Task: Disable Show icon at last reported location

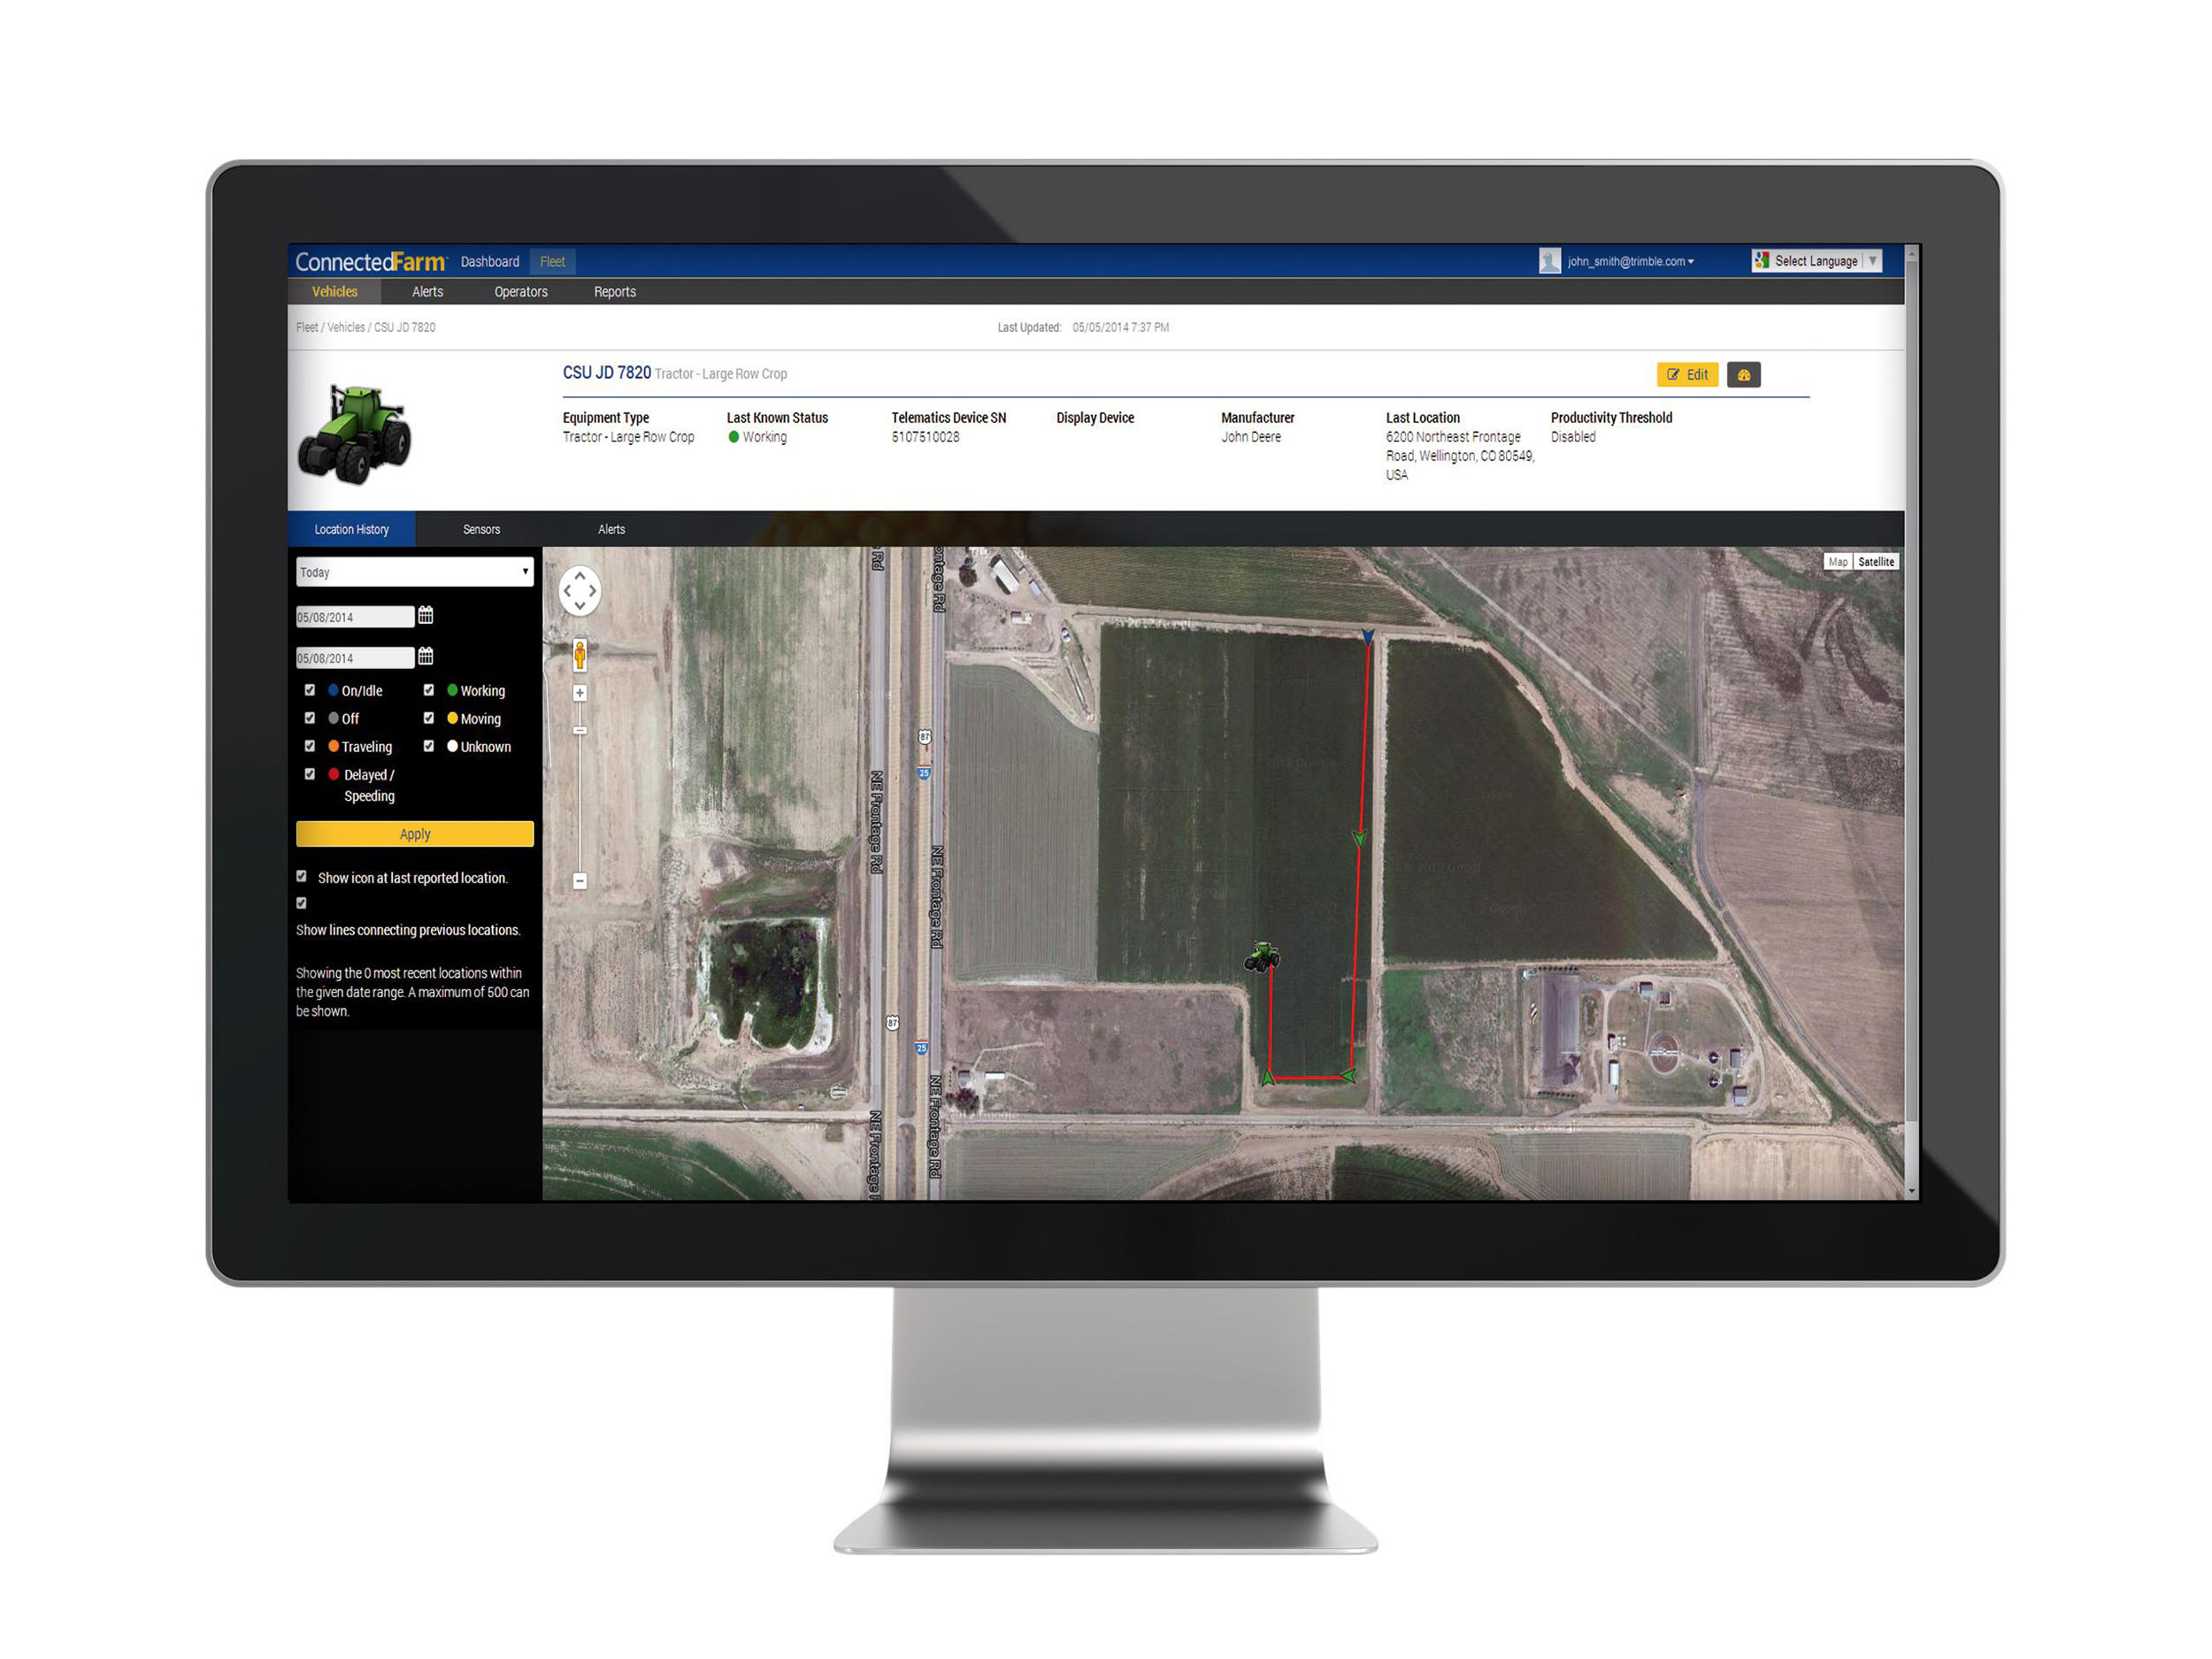Action: [302, 876]
